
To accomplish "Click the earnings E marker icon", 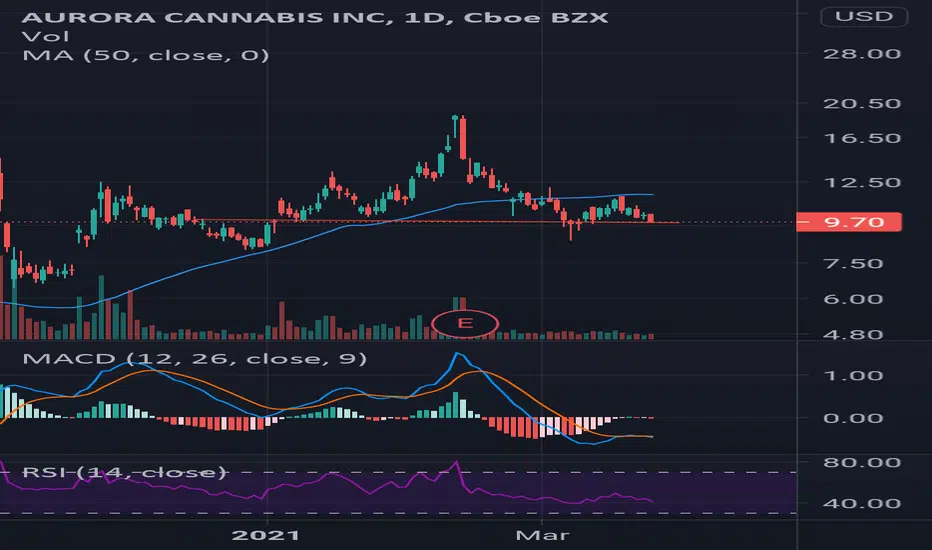I will click(465, 323).
